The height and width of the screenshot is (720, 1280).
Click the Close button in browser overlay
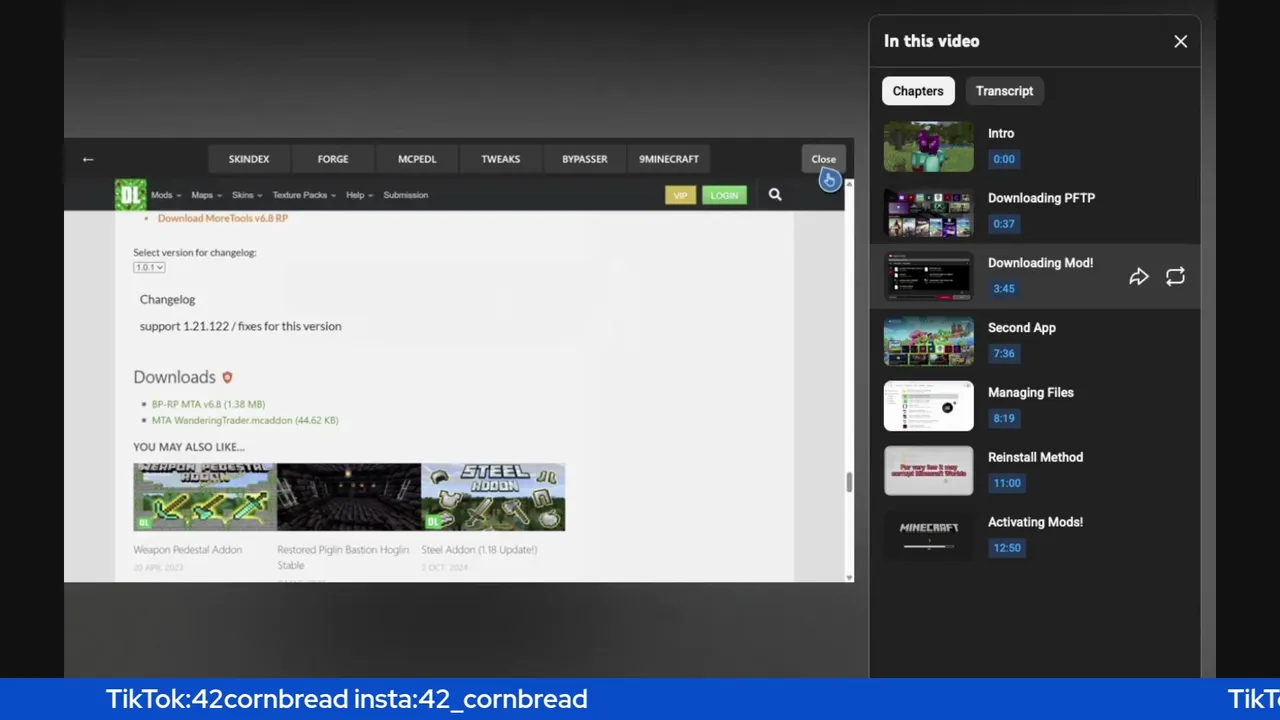(823, 159)
